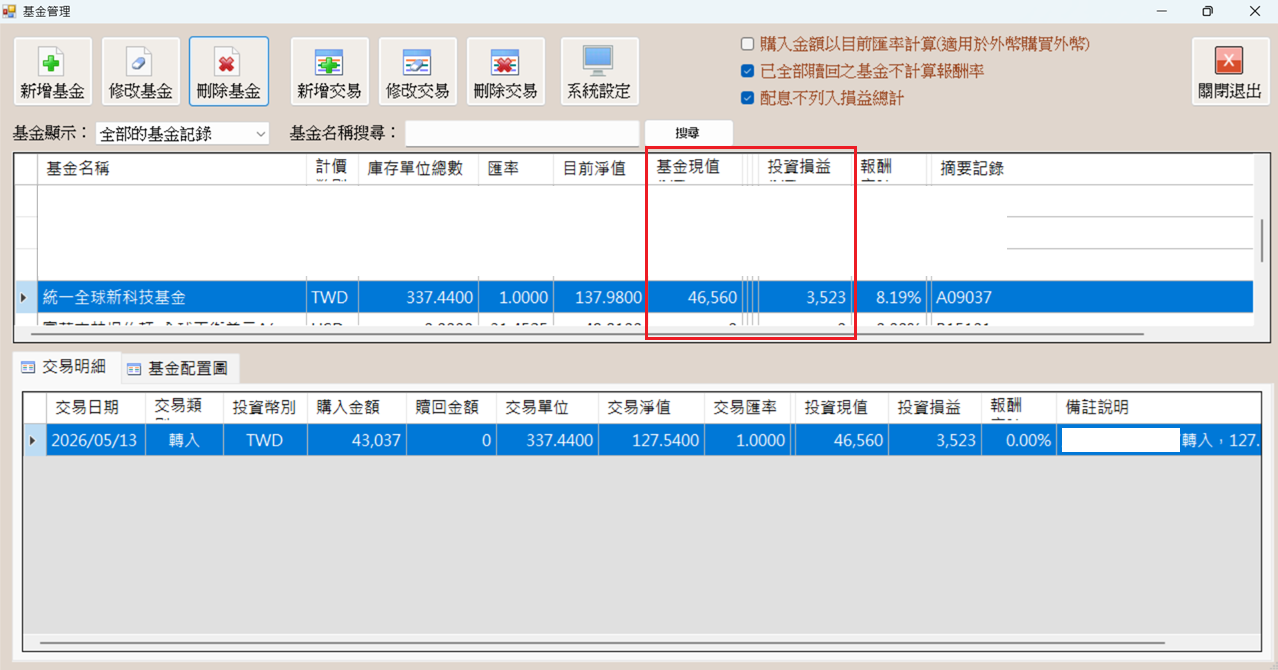Image resolution: width=1278 pixels, height=670 pixels.
Task: Click the transaction list horizontal scrollbar
Action: (600, 642)
